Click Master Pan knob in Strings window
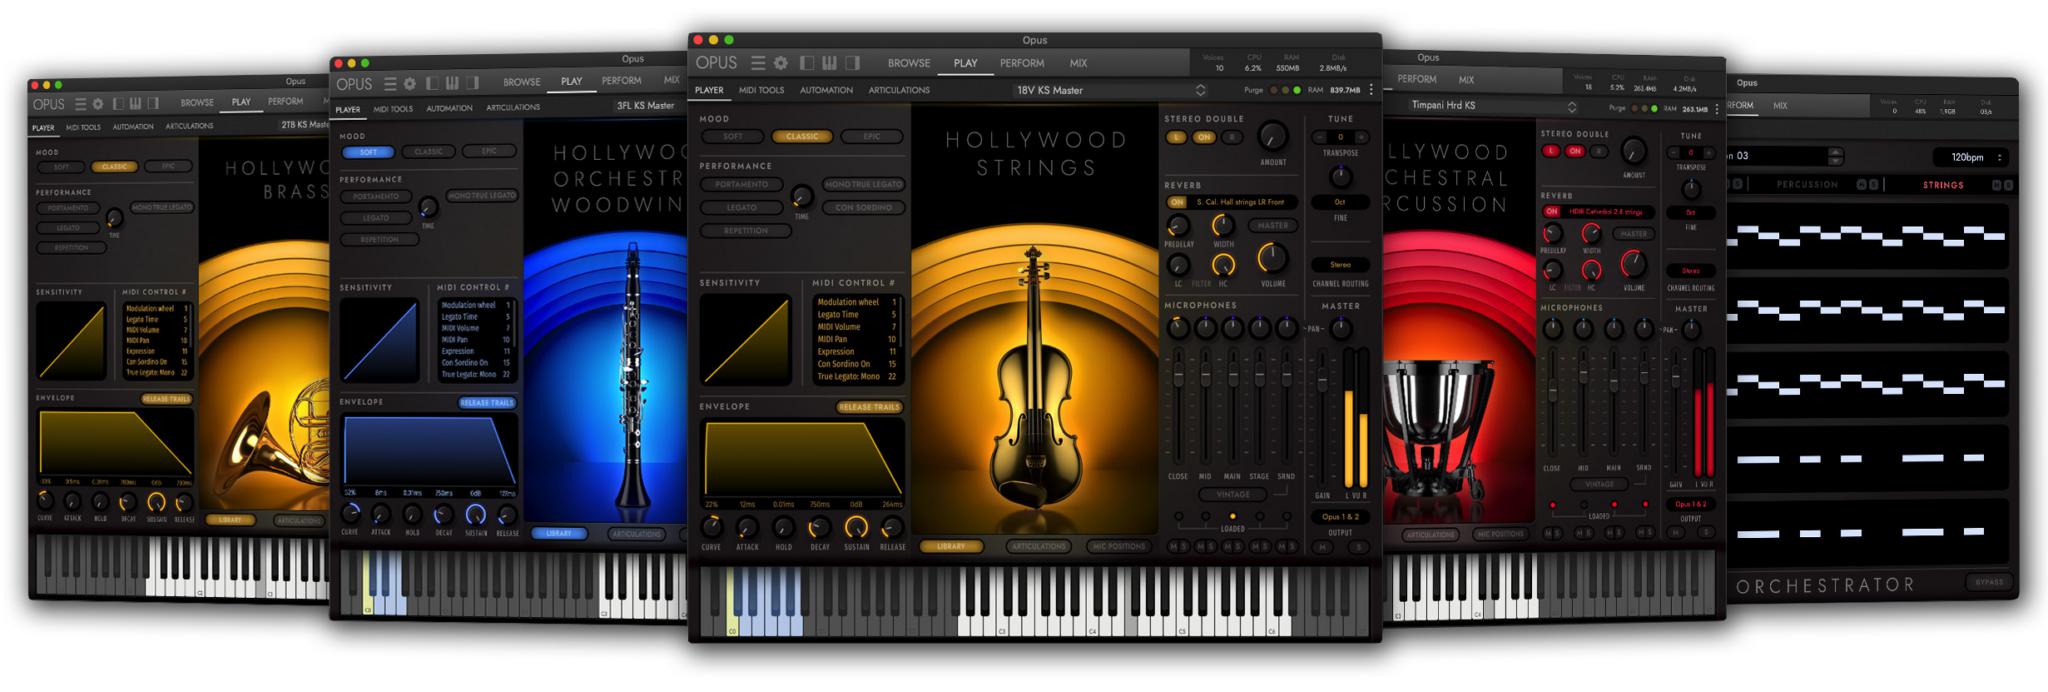The image size is (2048, 692). [x=1340, y=328]
